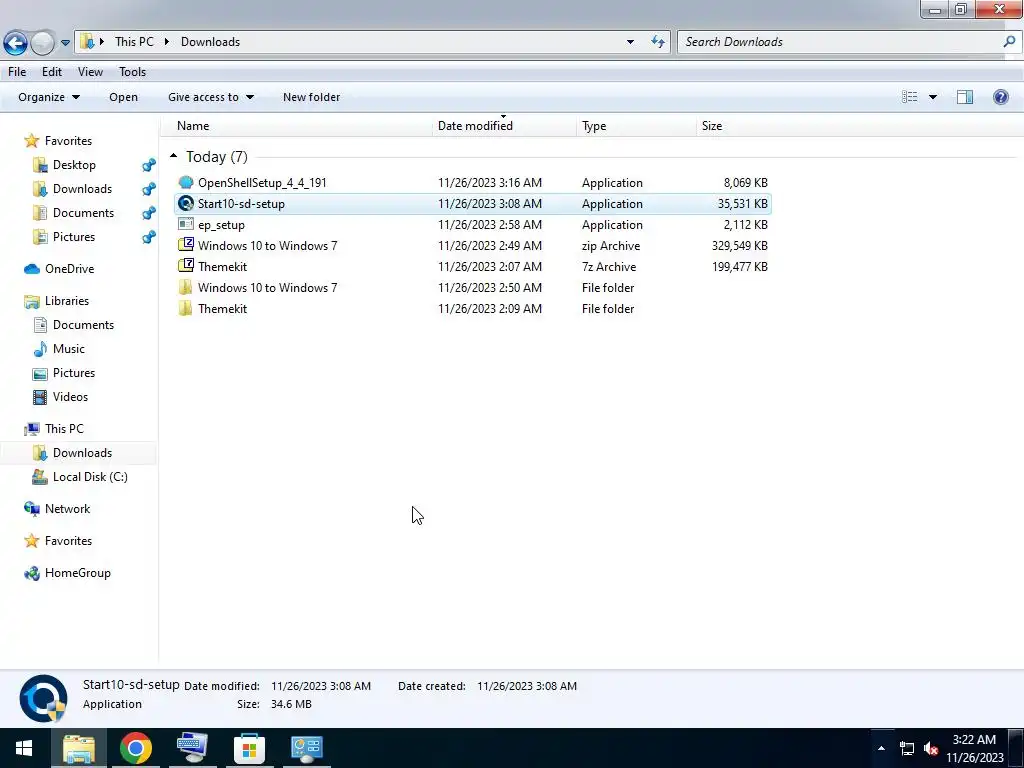Open OneDrive in navigation pane

[69, 269]
